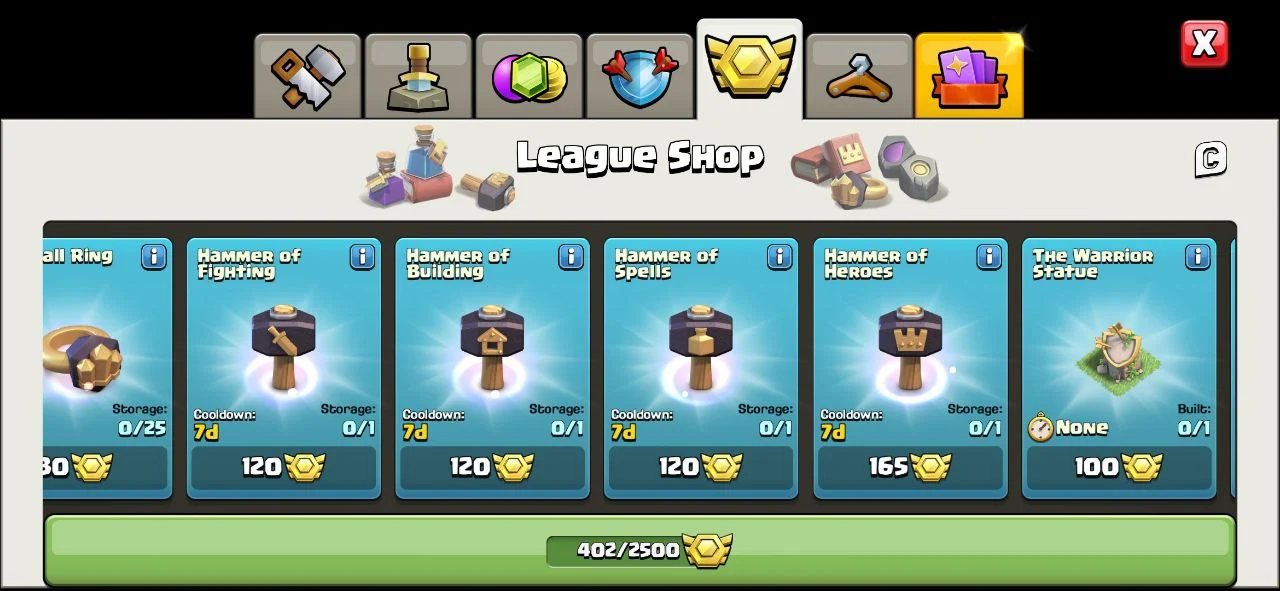Screen dimensions: 1280x591
Task: Open the hammer and saw builder tab
Action: [307, 76]
